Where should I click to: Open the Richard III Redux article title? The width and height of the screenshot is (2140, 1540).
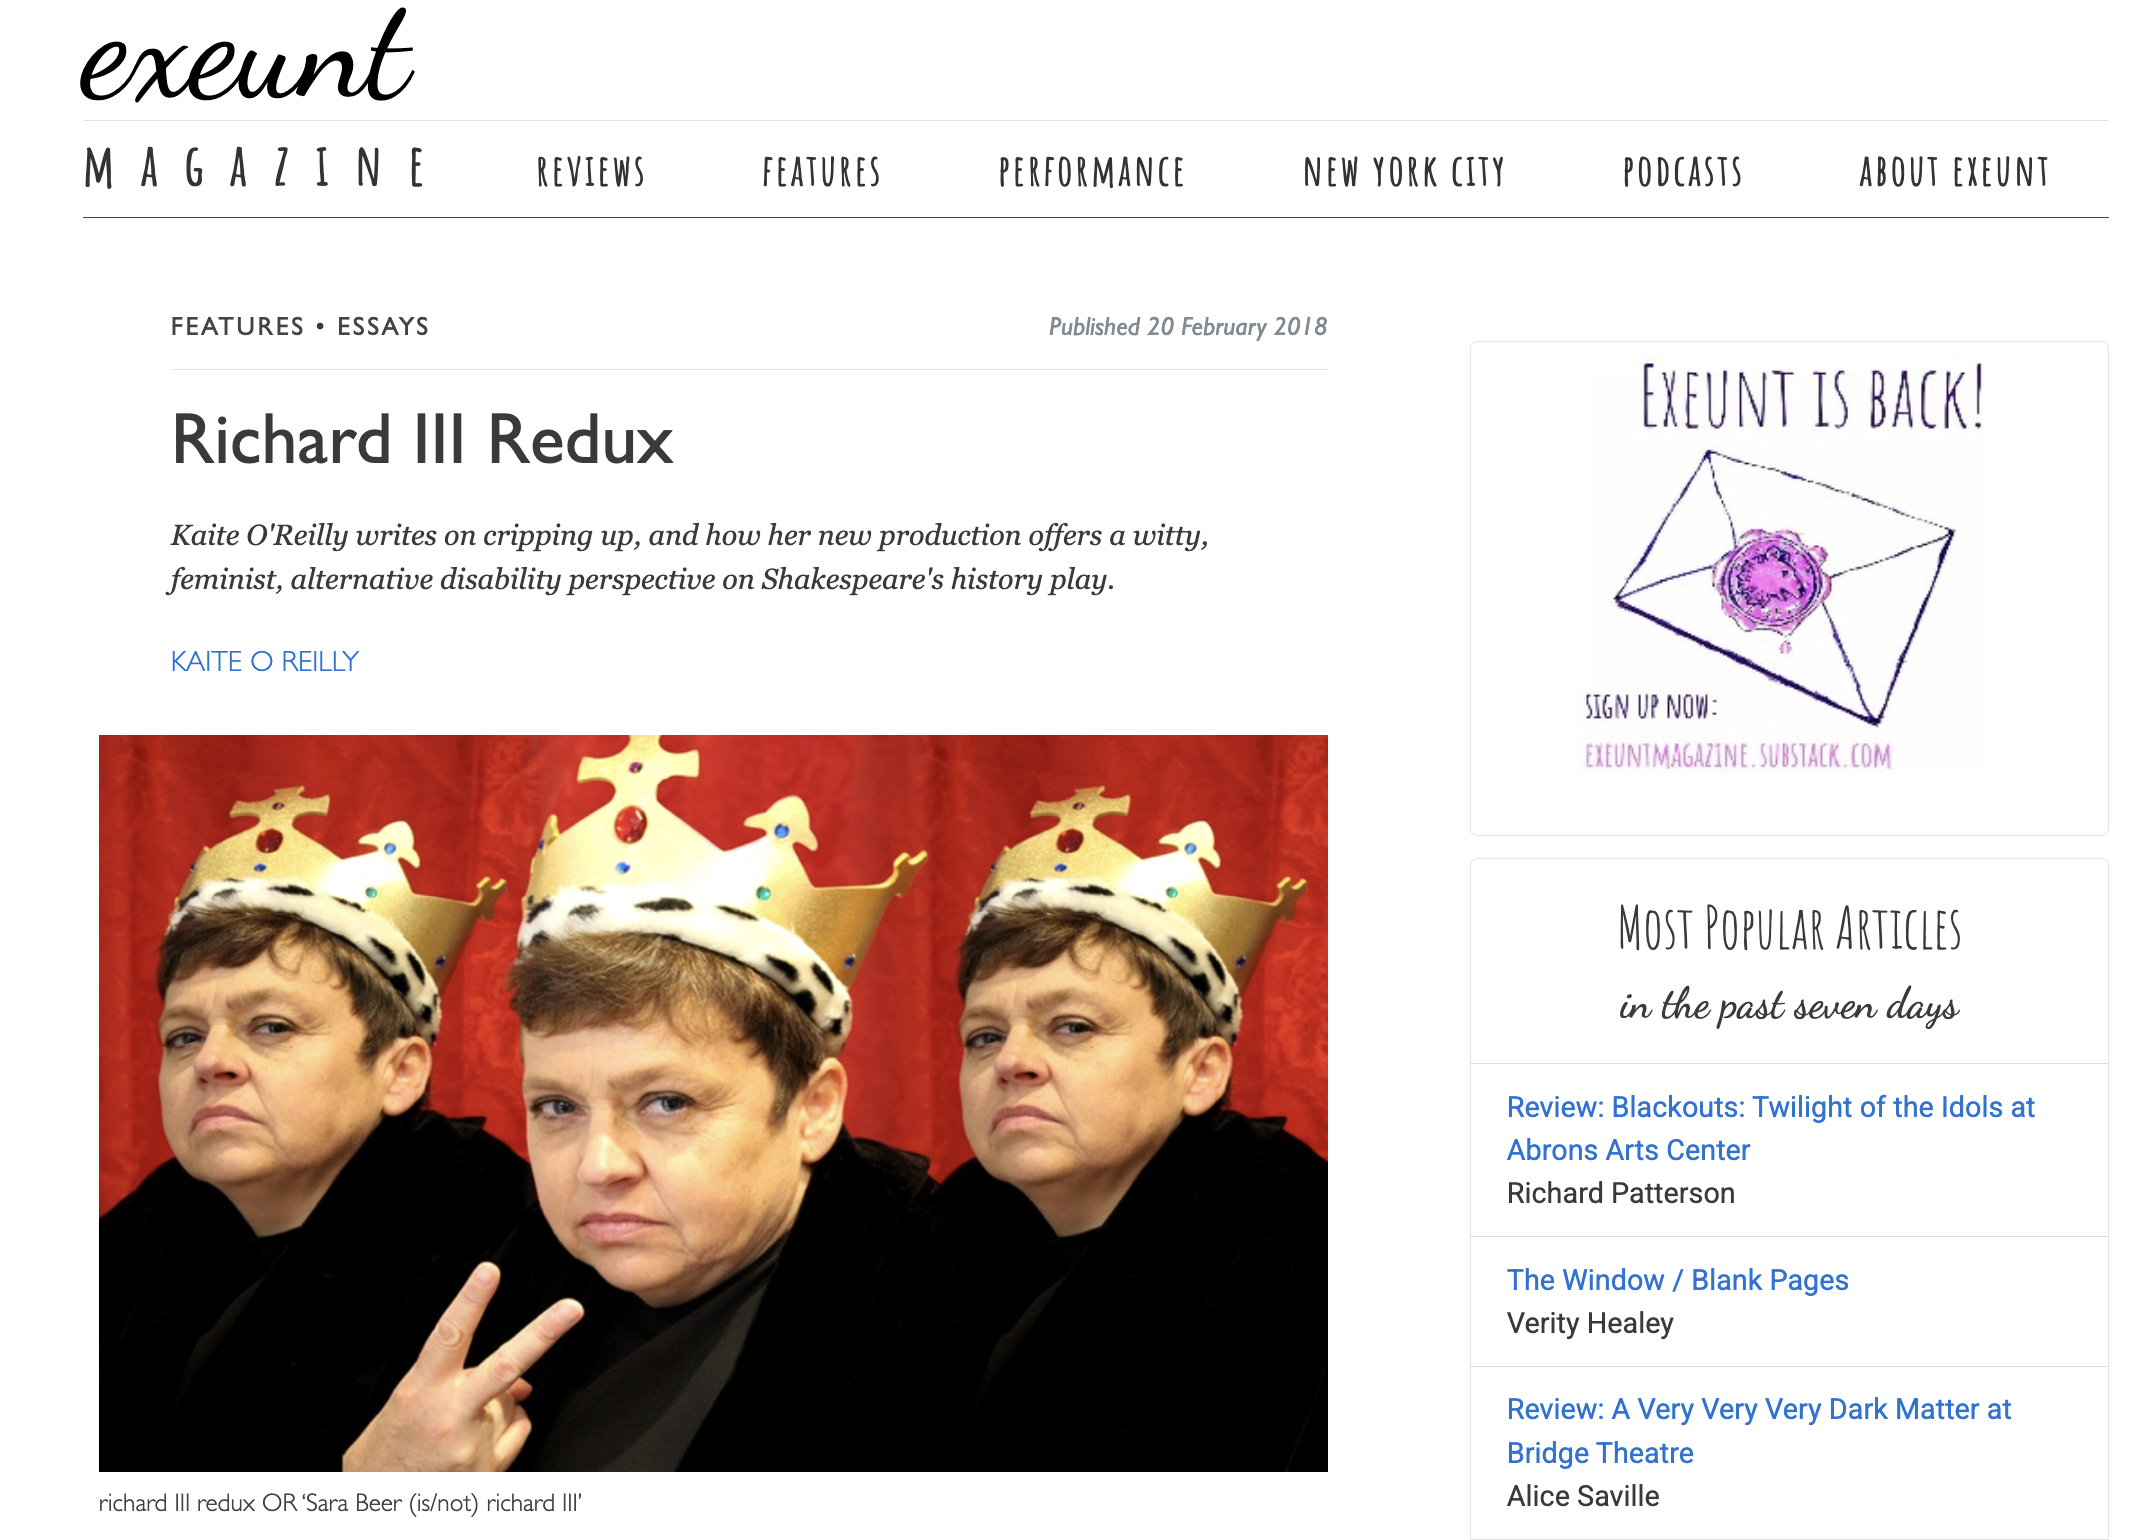422,440
